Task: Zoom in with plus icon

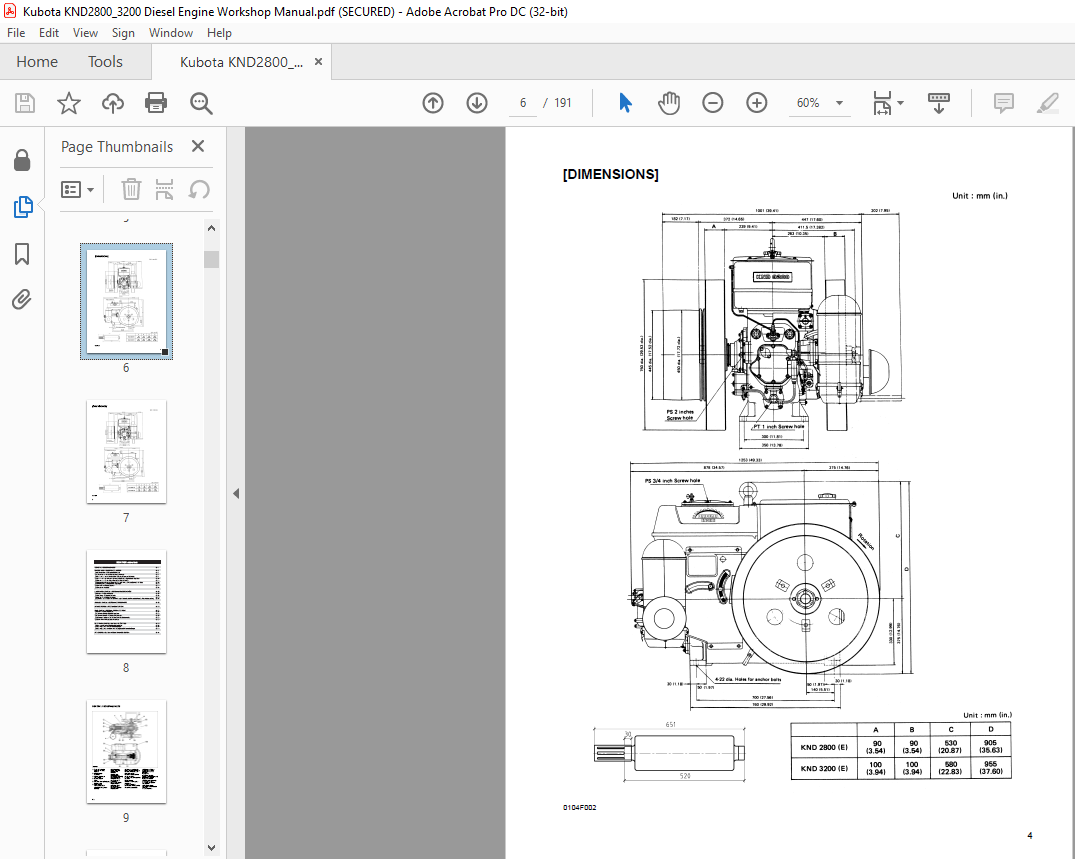Action: pos(756,103)
